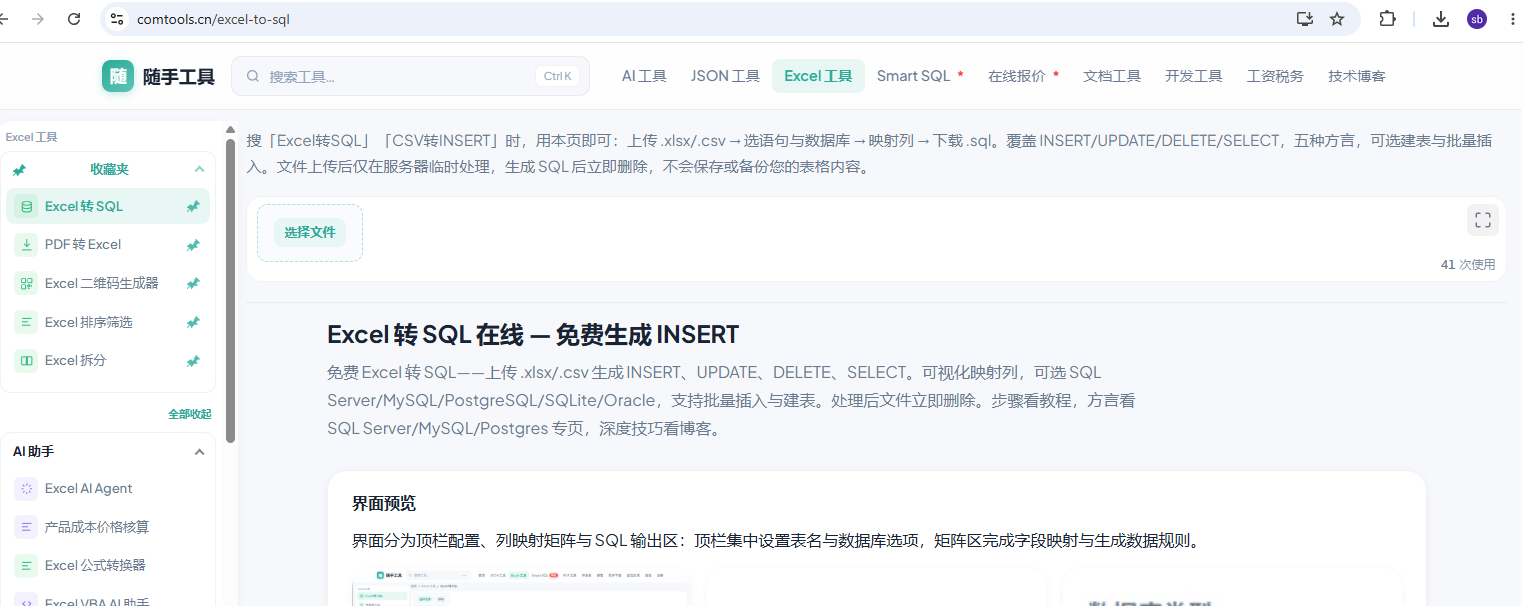Screen dimensions: 1523x606
Task: Click the browser address bar URL
Action: coord(213,18)
